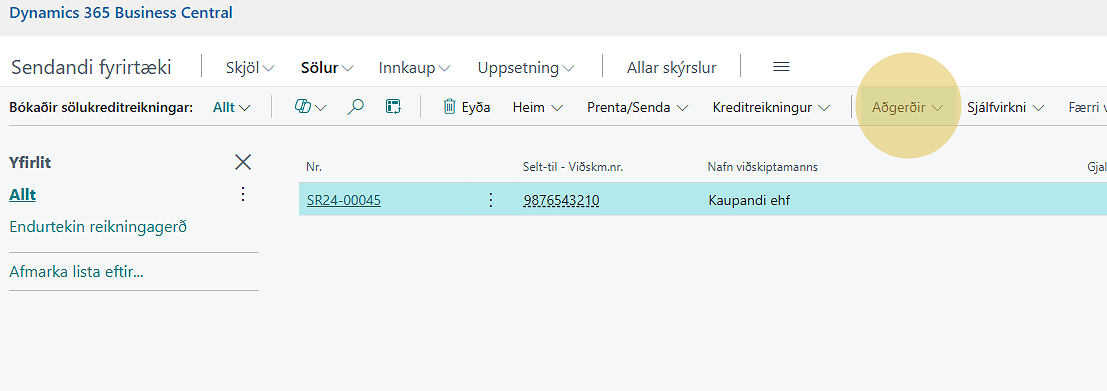This screenshot has height=391, width=1107.
Task: Close the Yfirlit filter pane
Action: pyautogui.click(x=243, y=162)
